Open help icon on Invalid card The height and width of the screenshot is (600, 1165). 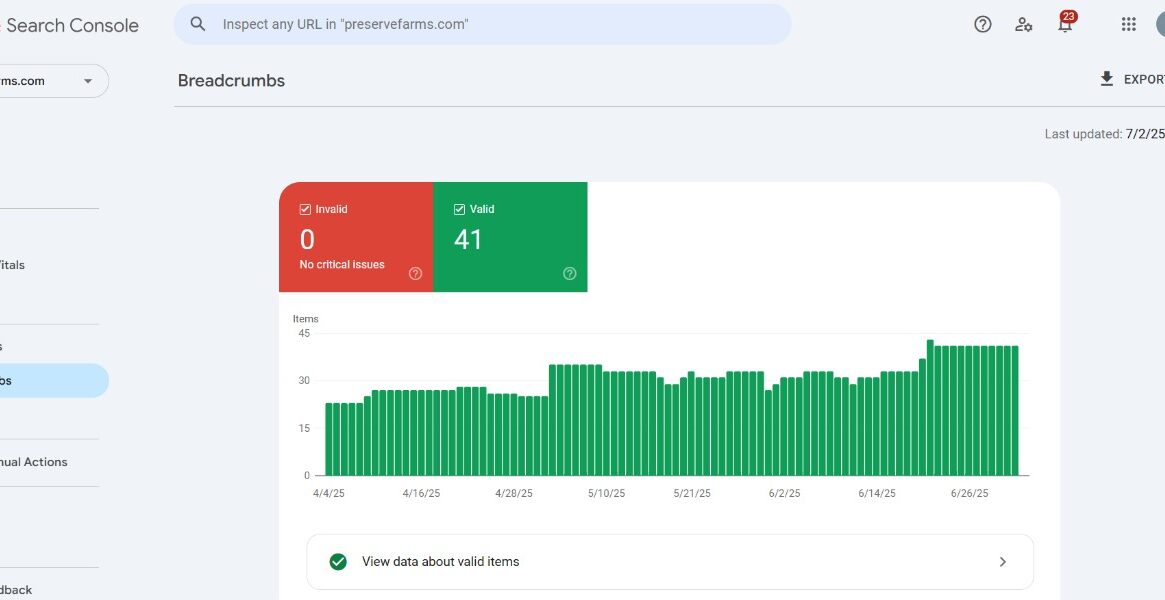coord(415,273)
